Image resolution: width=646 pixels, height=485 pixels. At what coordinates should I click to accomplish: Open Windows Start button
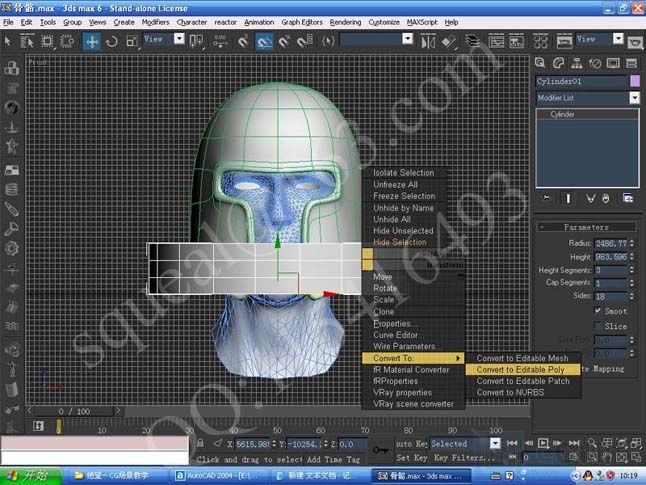coord(31,476)
